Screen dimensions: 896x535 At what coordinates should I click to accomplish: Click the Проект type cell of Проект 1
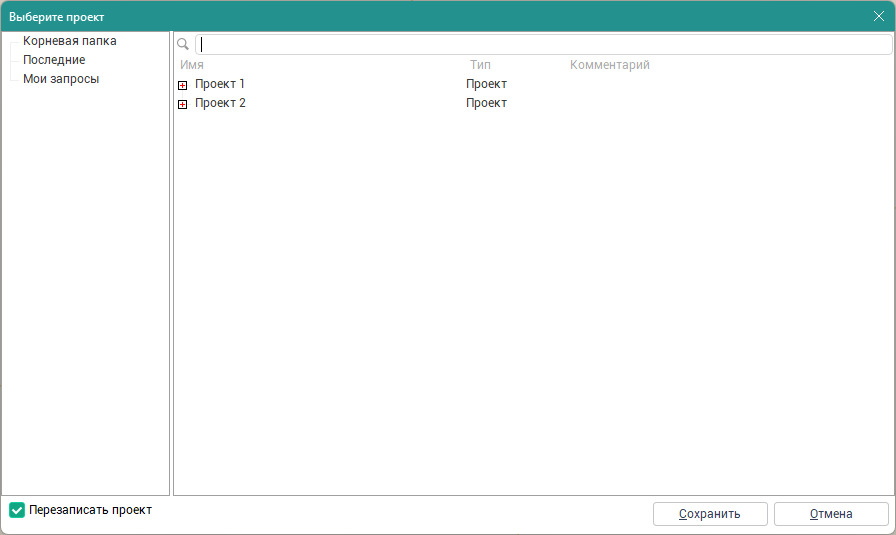486,84
